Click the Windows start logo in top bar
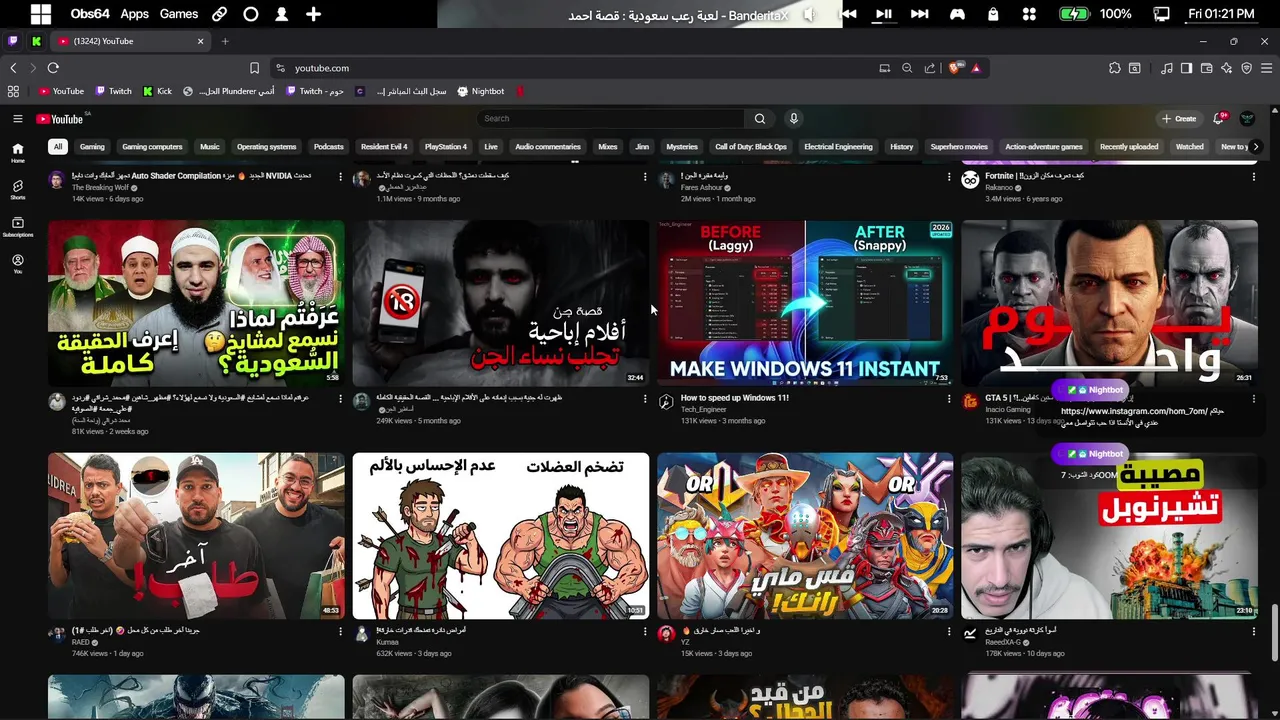The height and width of the screenshot is (720, 1280). [x=41, y=14]
